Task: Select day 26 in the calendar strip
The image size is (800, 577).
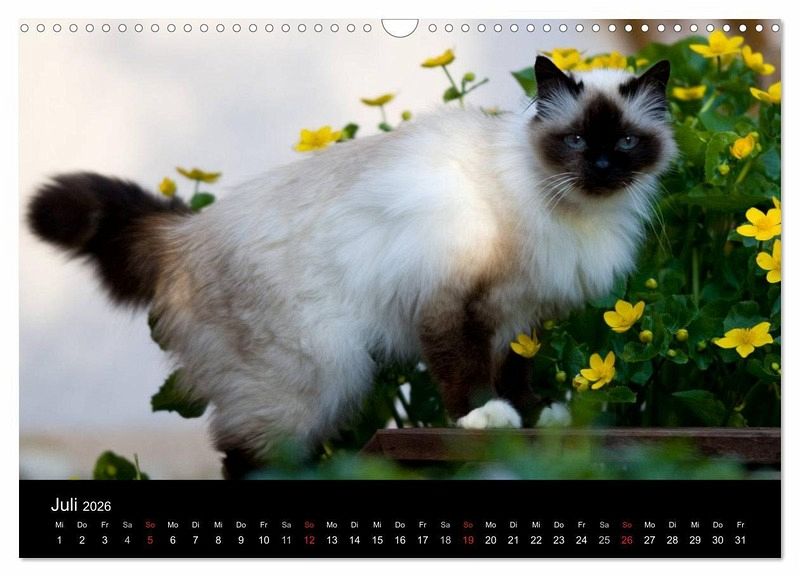Action: [x=627, y=540]
